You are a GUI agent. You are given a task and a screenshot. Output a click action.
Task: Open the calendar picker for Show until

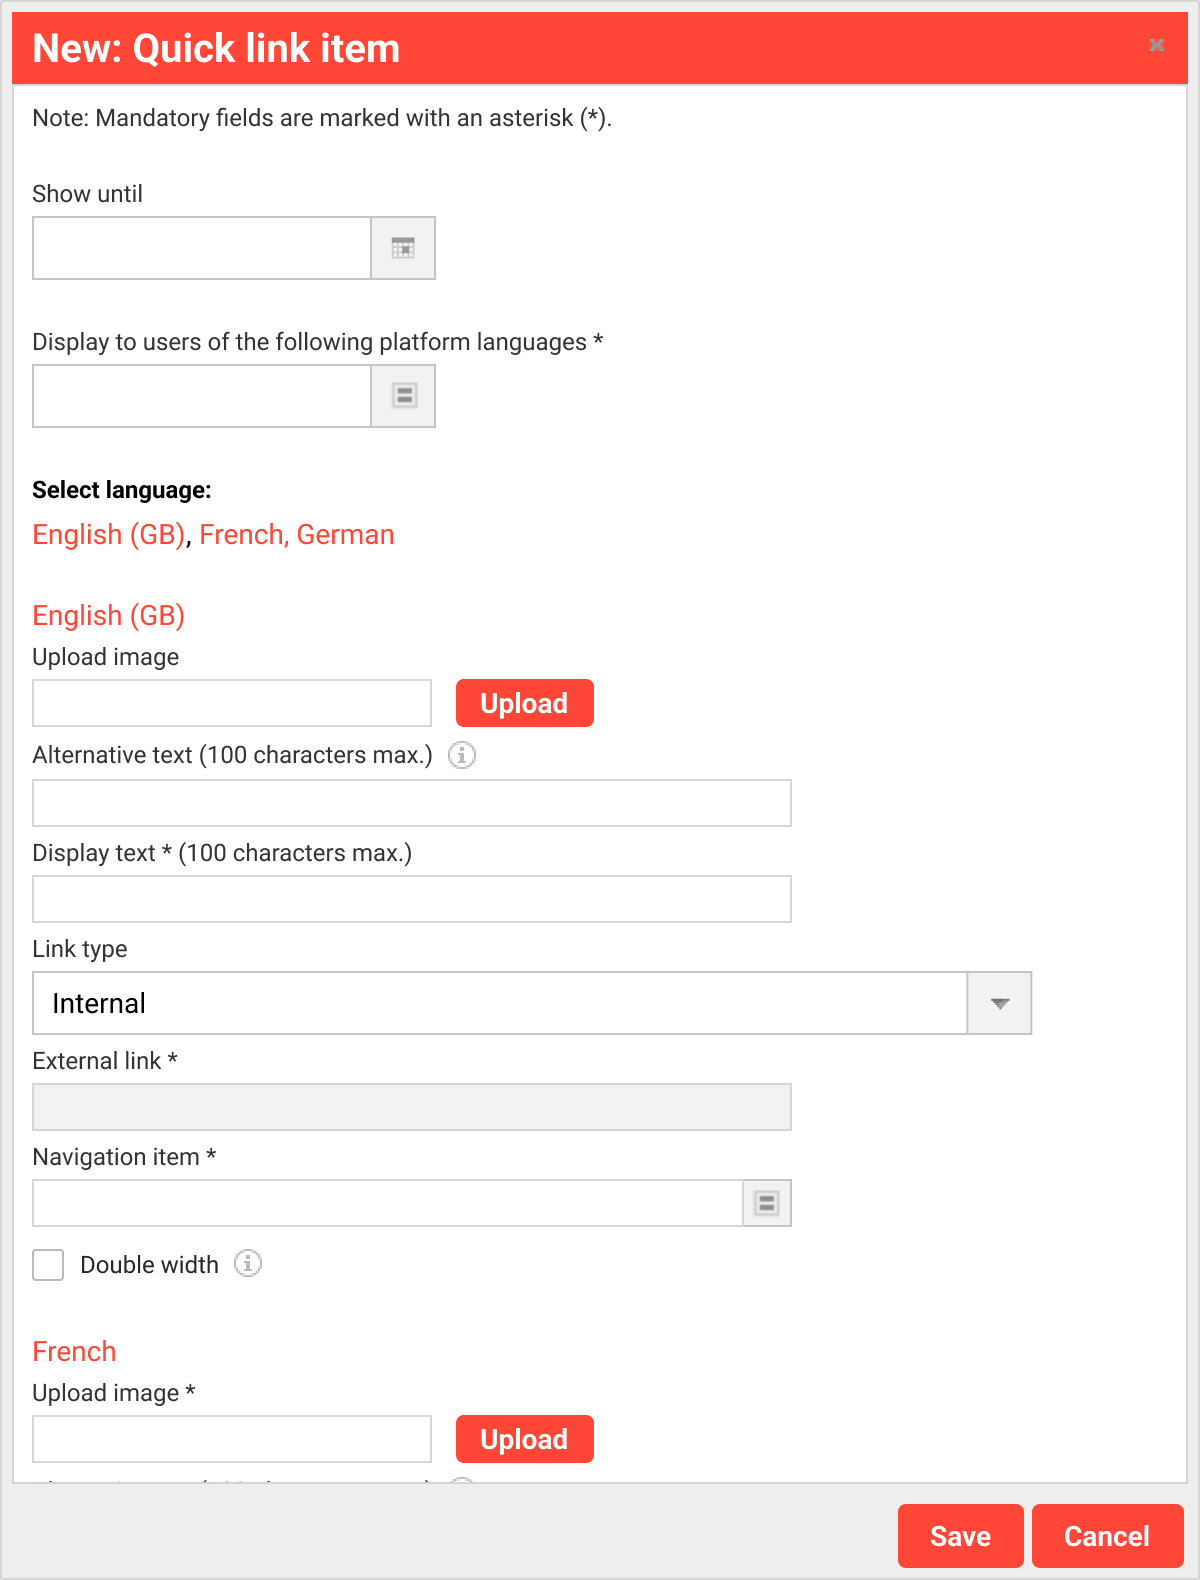point(403,248)
